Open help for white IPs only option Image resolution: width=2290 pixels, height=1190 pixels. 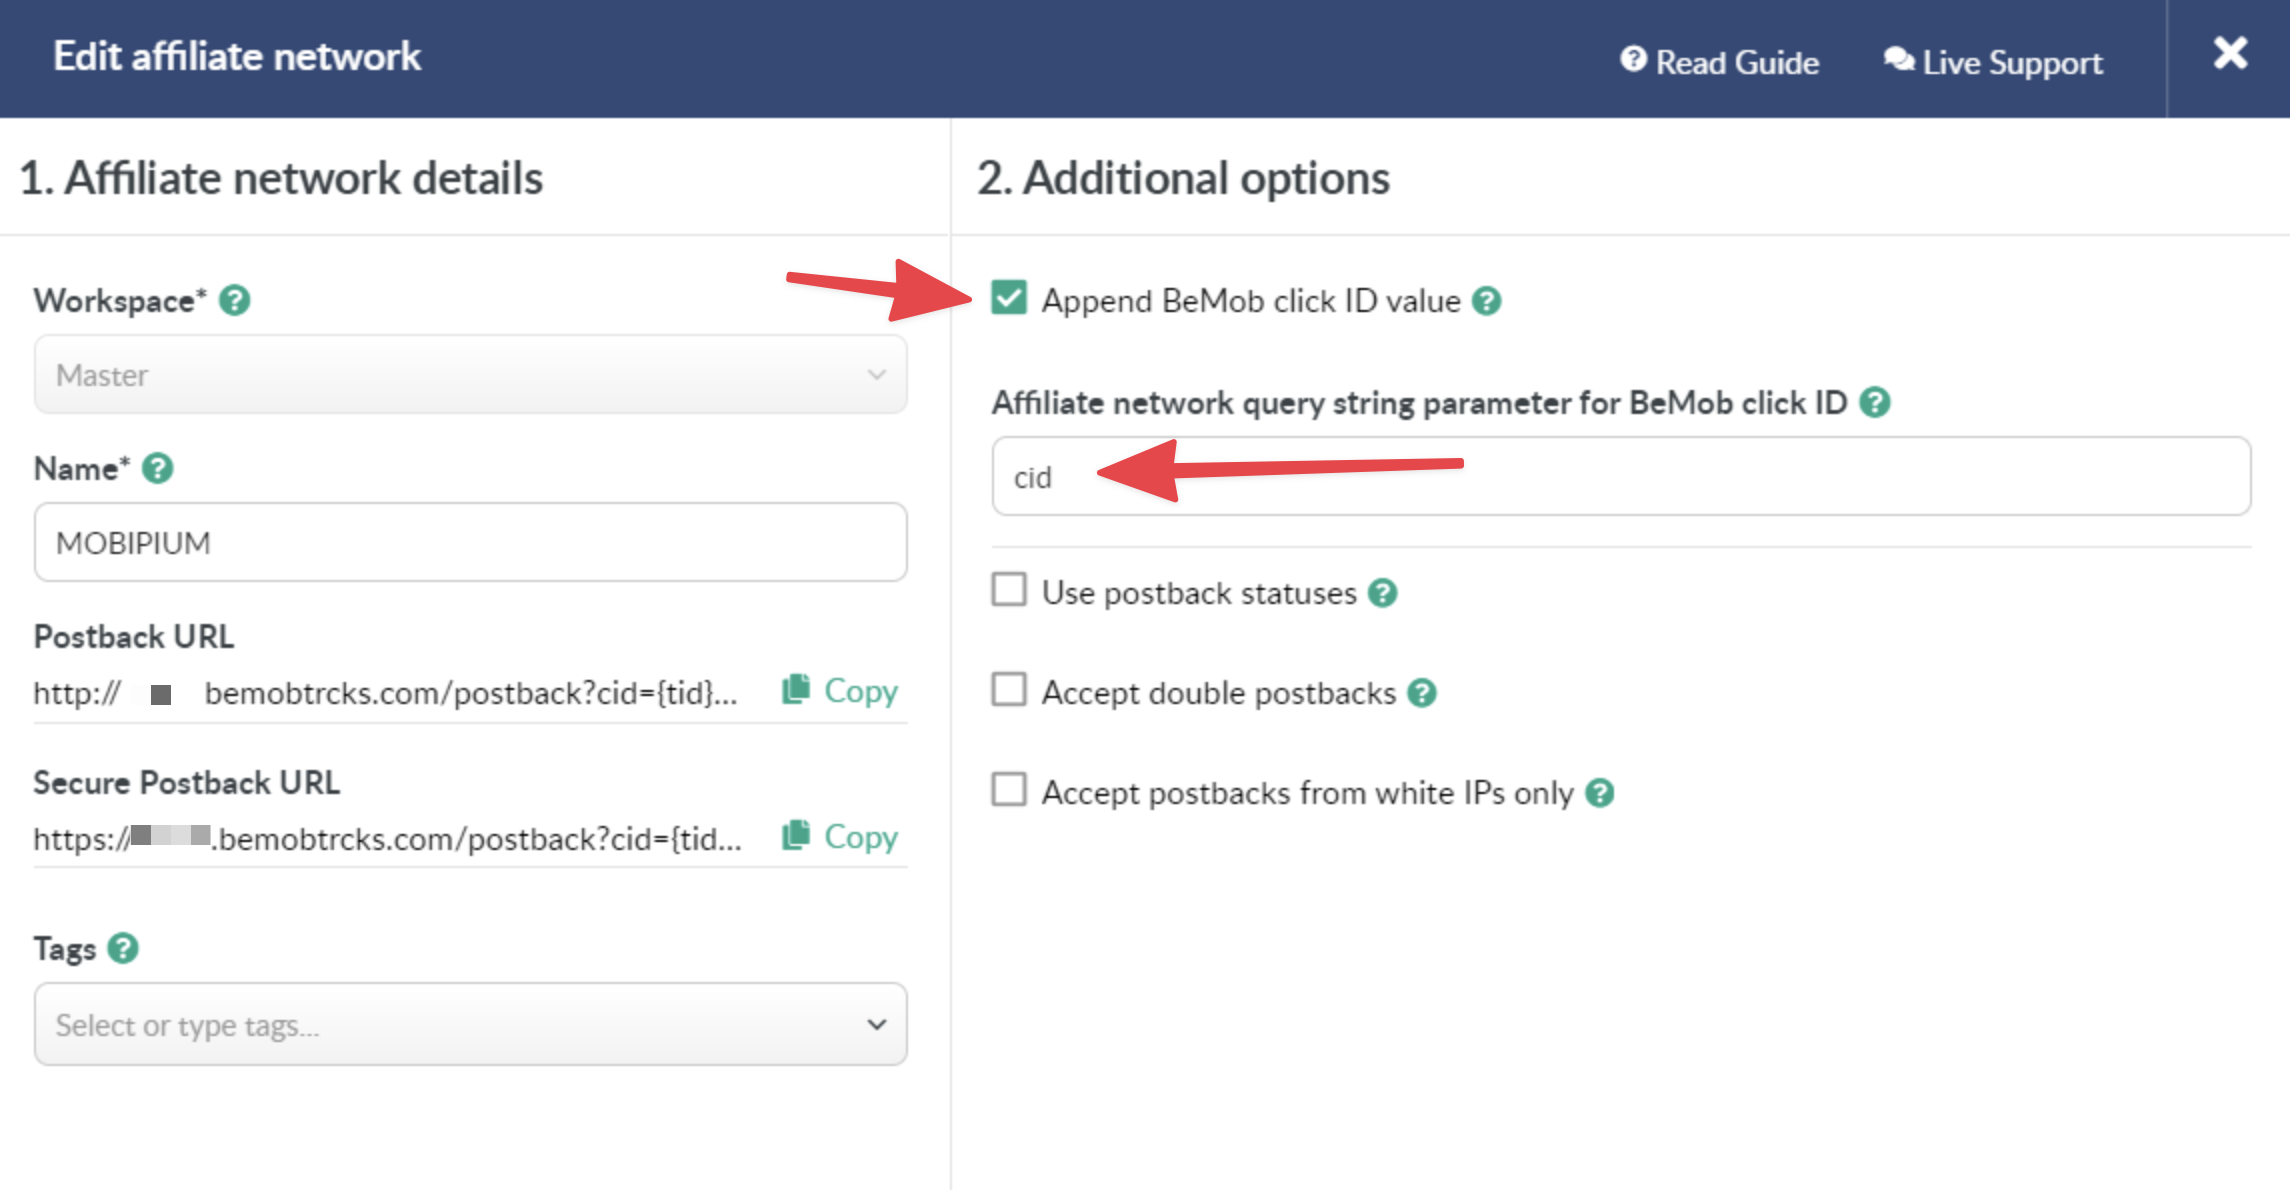click(1600, 793)
